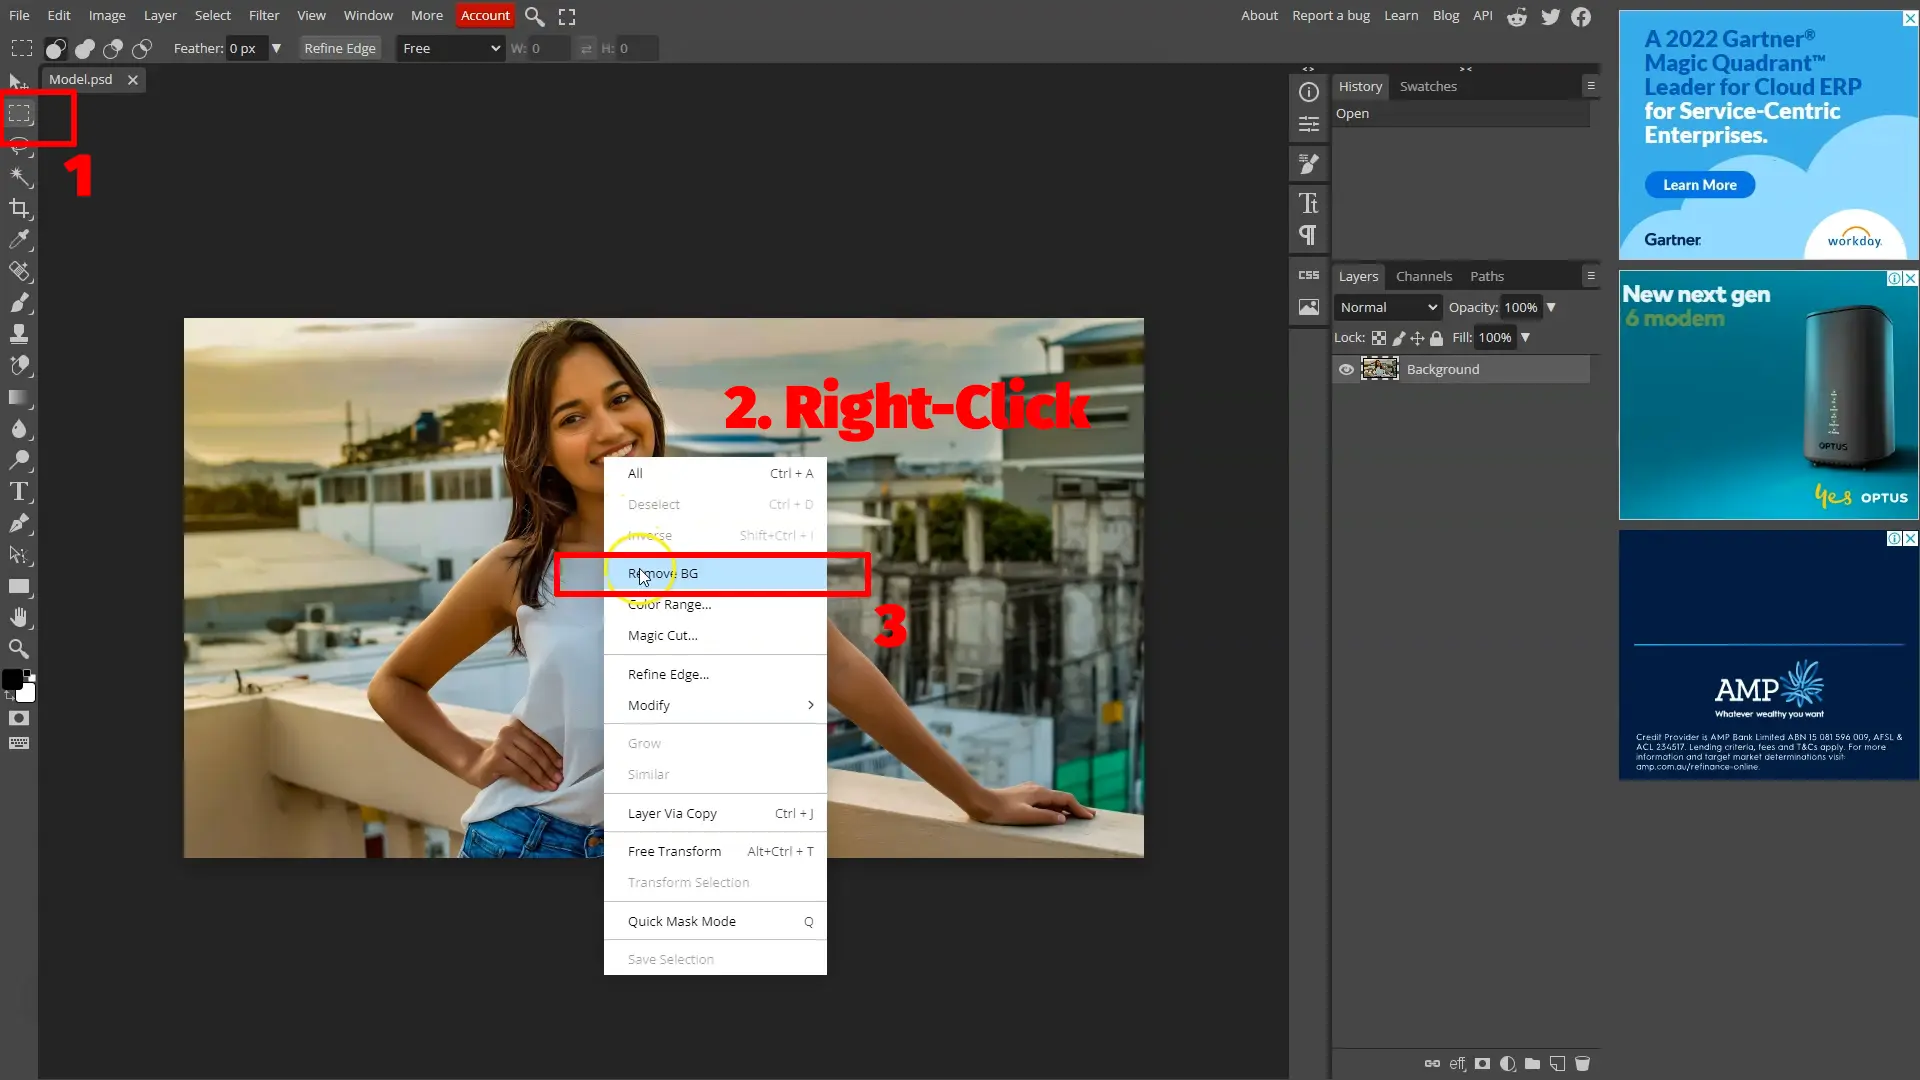Open Opacity slider dropdown arrow

point(1551,308)
